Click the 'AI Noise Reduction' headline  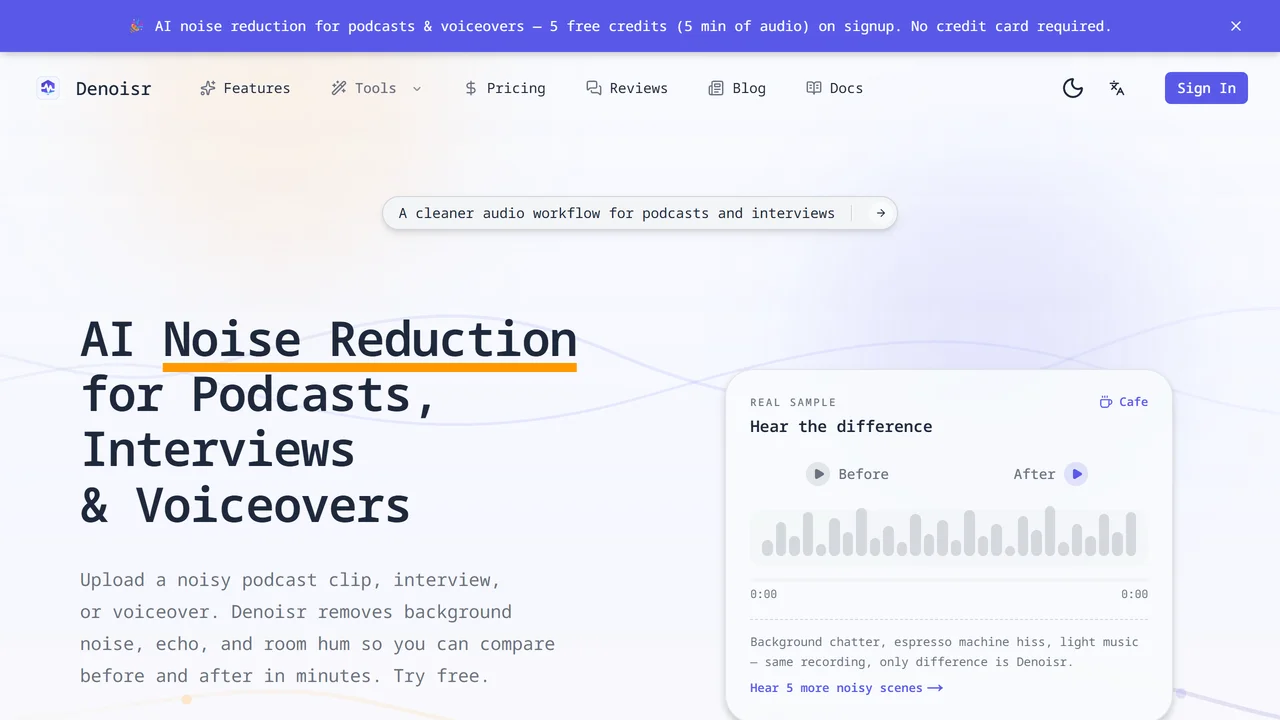tap(329, 422)
